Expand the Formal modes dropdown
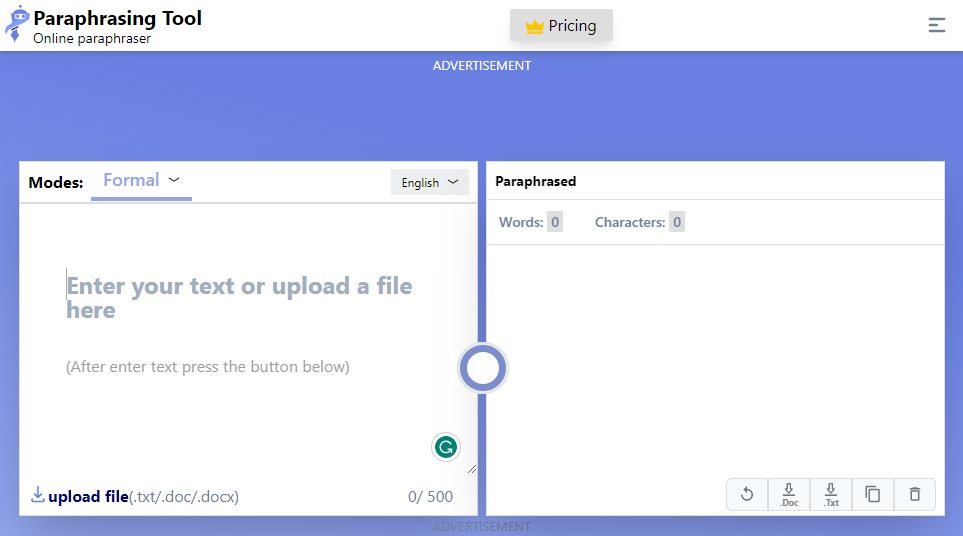This screenshot has width=963, height=536. [x=141, y=181]
